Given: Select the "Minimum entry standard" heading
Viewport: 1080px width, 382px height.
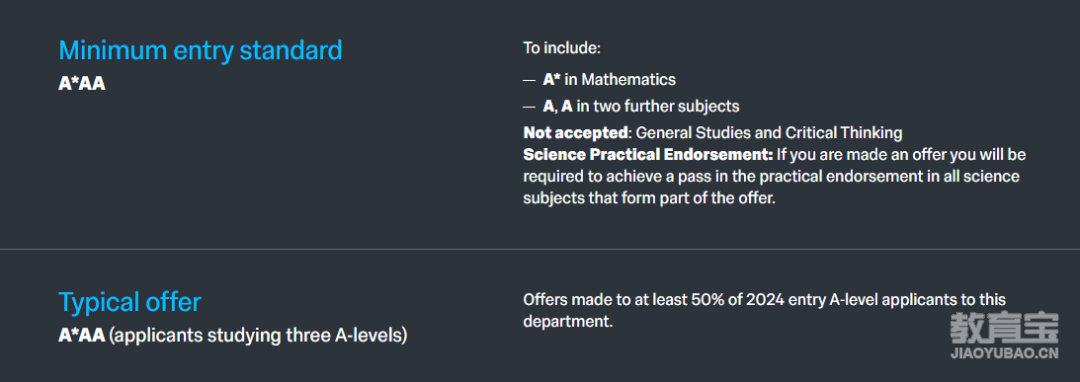Looking at the screenshot, I should 200,50.
